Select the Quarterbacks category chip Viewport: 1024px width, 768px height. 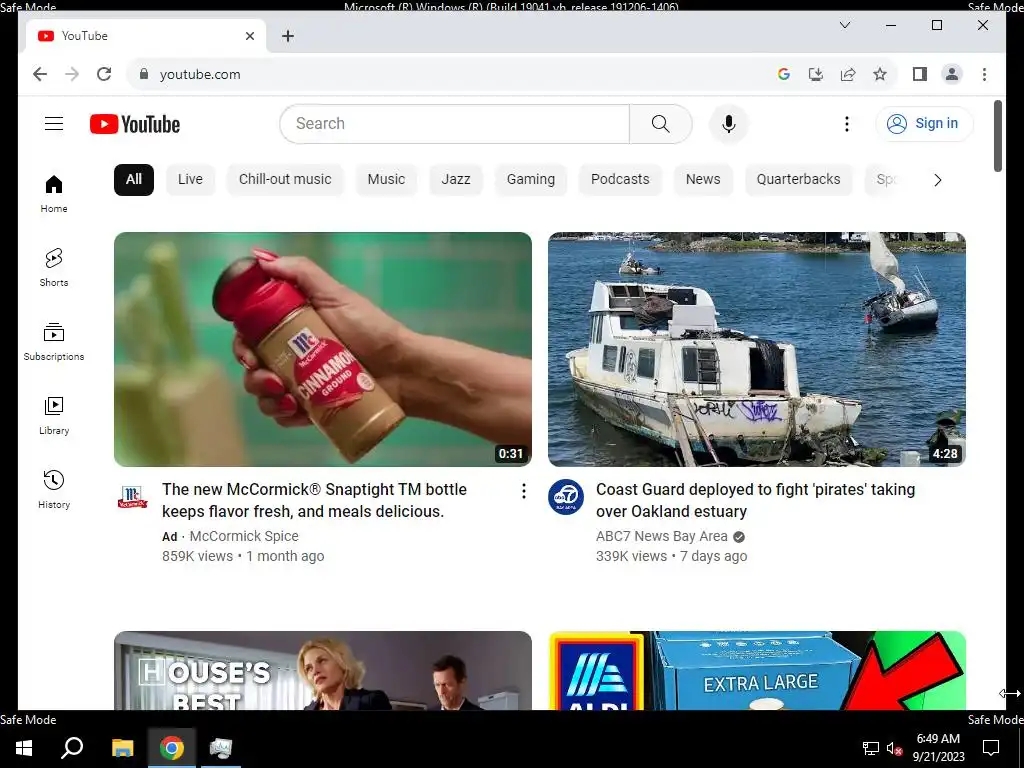[798, 180]
